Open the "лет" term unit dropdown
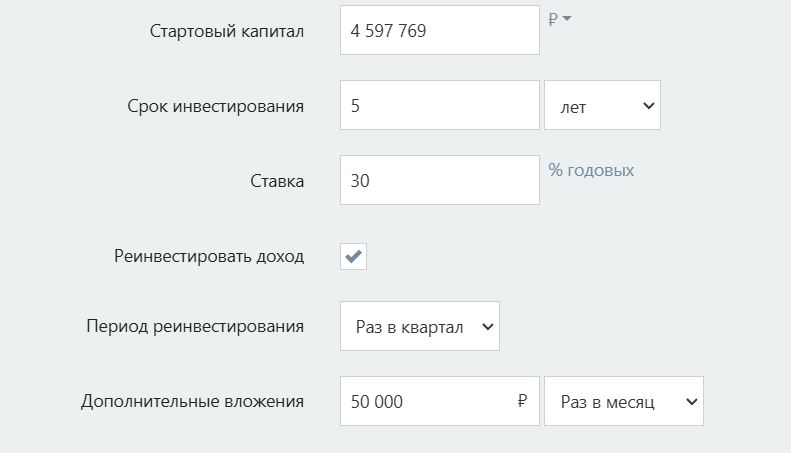Screen dimensions: 791x453 tap(602, 105)
